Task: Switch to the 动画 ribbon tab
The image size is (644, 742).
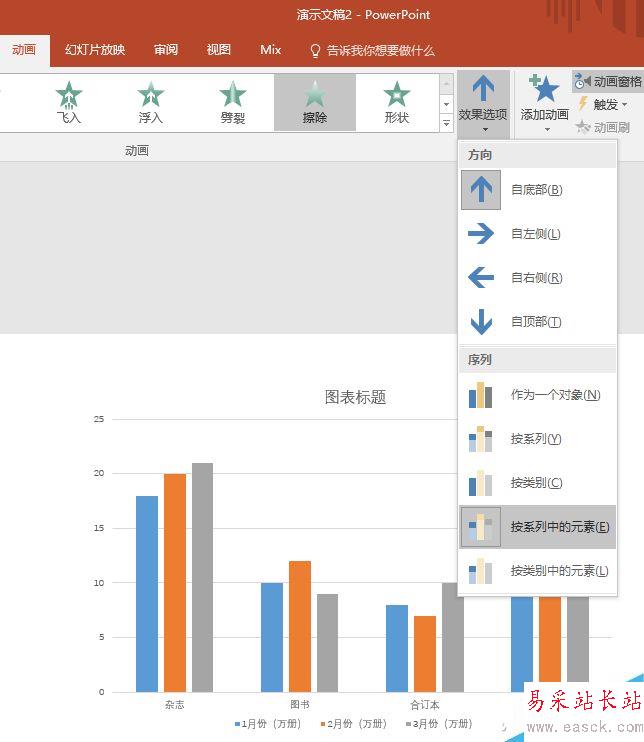Action: pos(24,50)
